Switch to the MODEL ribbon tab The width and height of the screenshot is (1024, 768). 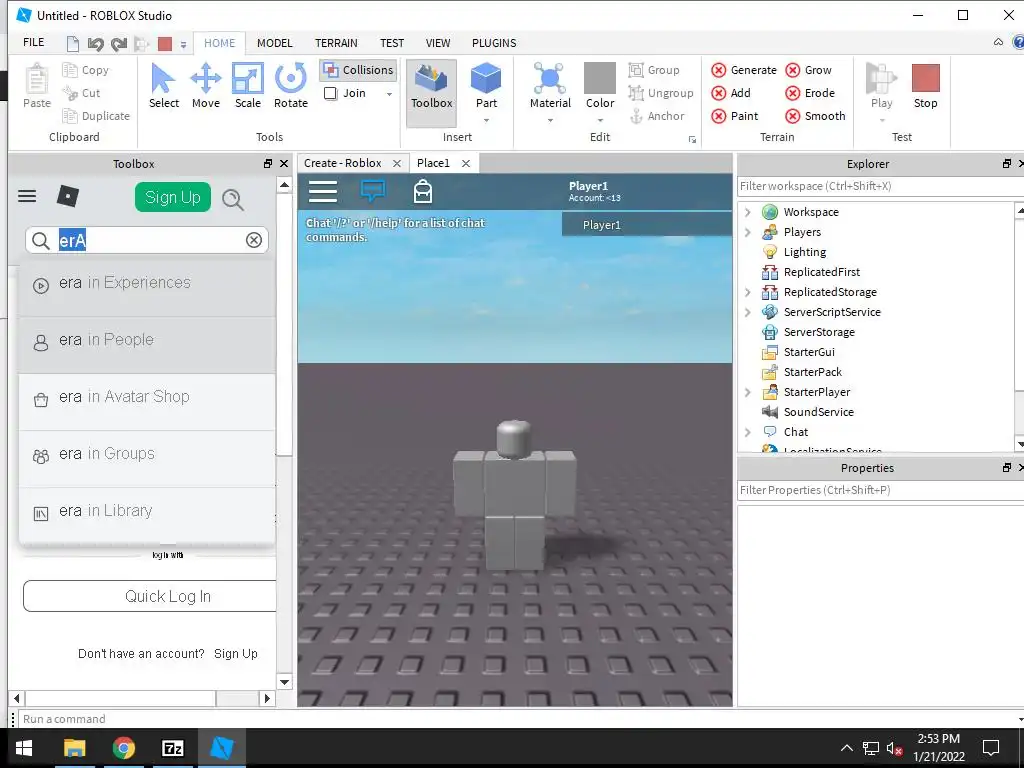(x=274, y=43)
